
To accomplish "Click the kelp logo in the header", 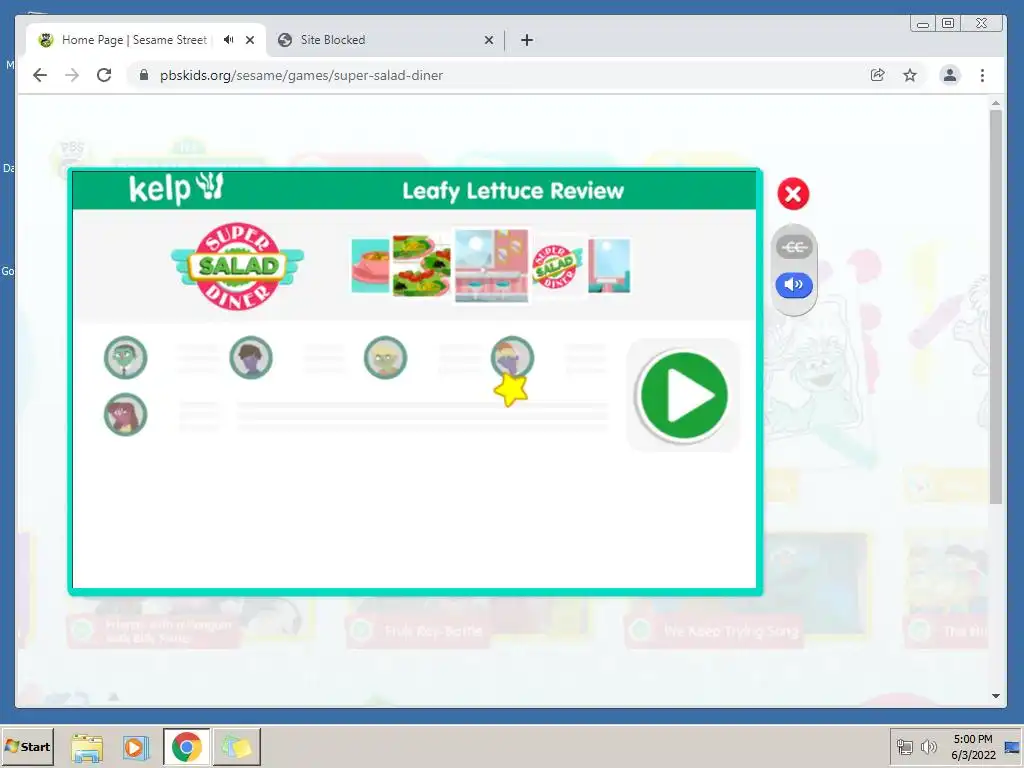I will point(176,189).
